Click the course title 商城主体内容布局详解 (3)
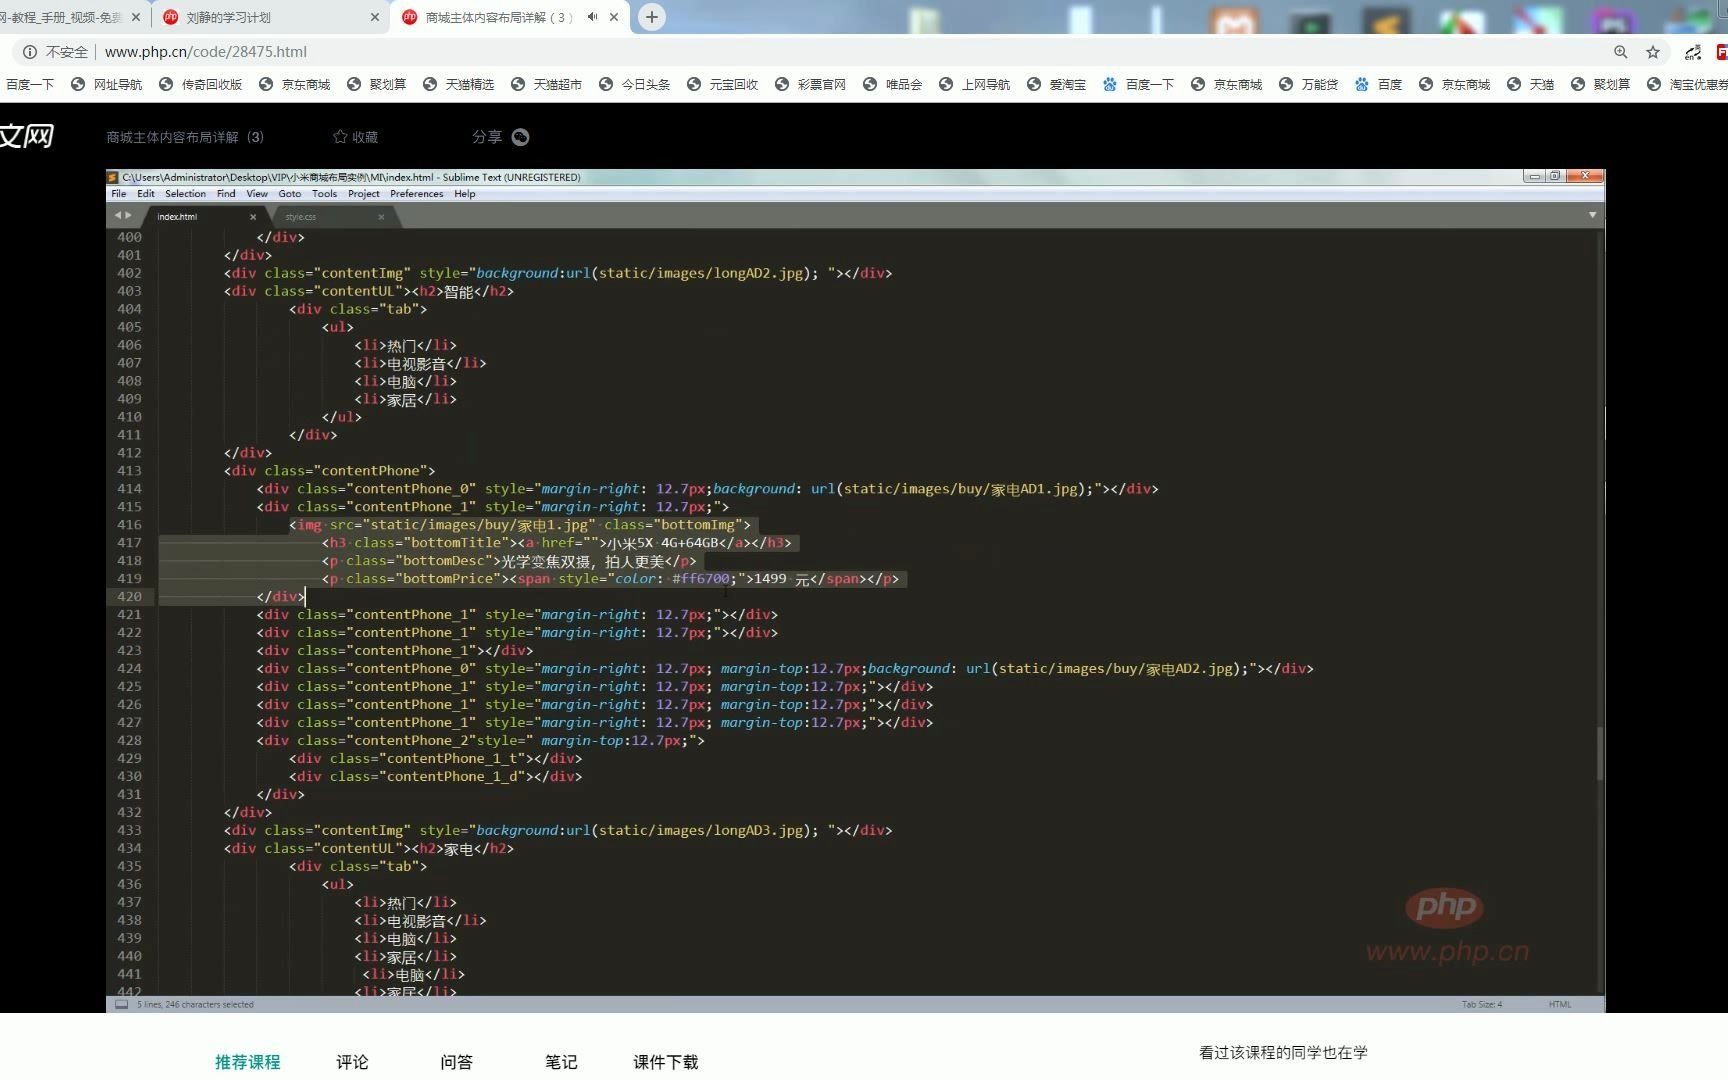Screen dimensions: 1728x1080 [185, 137]
